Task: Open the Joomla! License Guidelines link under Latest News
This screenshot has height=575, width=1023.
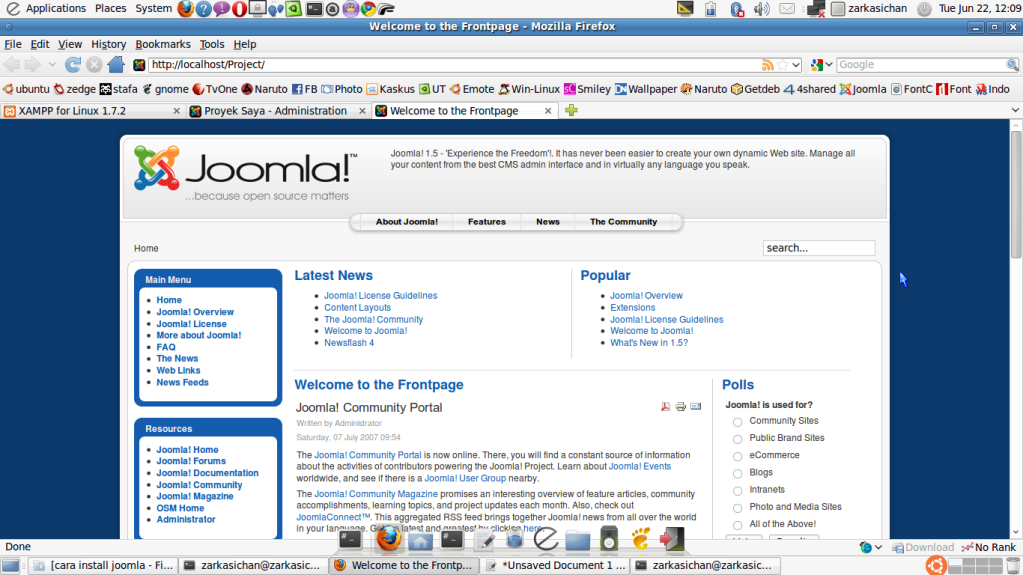Action: 380,296
